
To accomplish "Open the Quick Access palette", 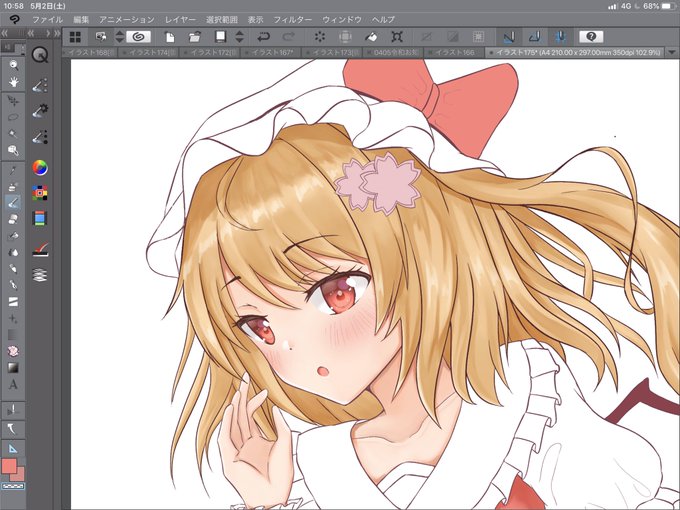I will point(40,55).
